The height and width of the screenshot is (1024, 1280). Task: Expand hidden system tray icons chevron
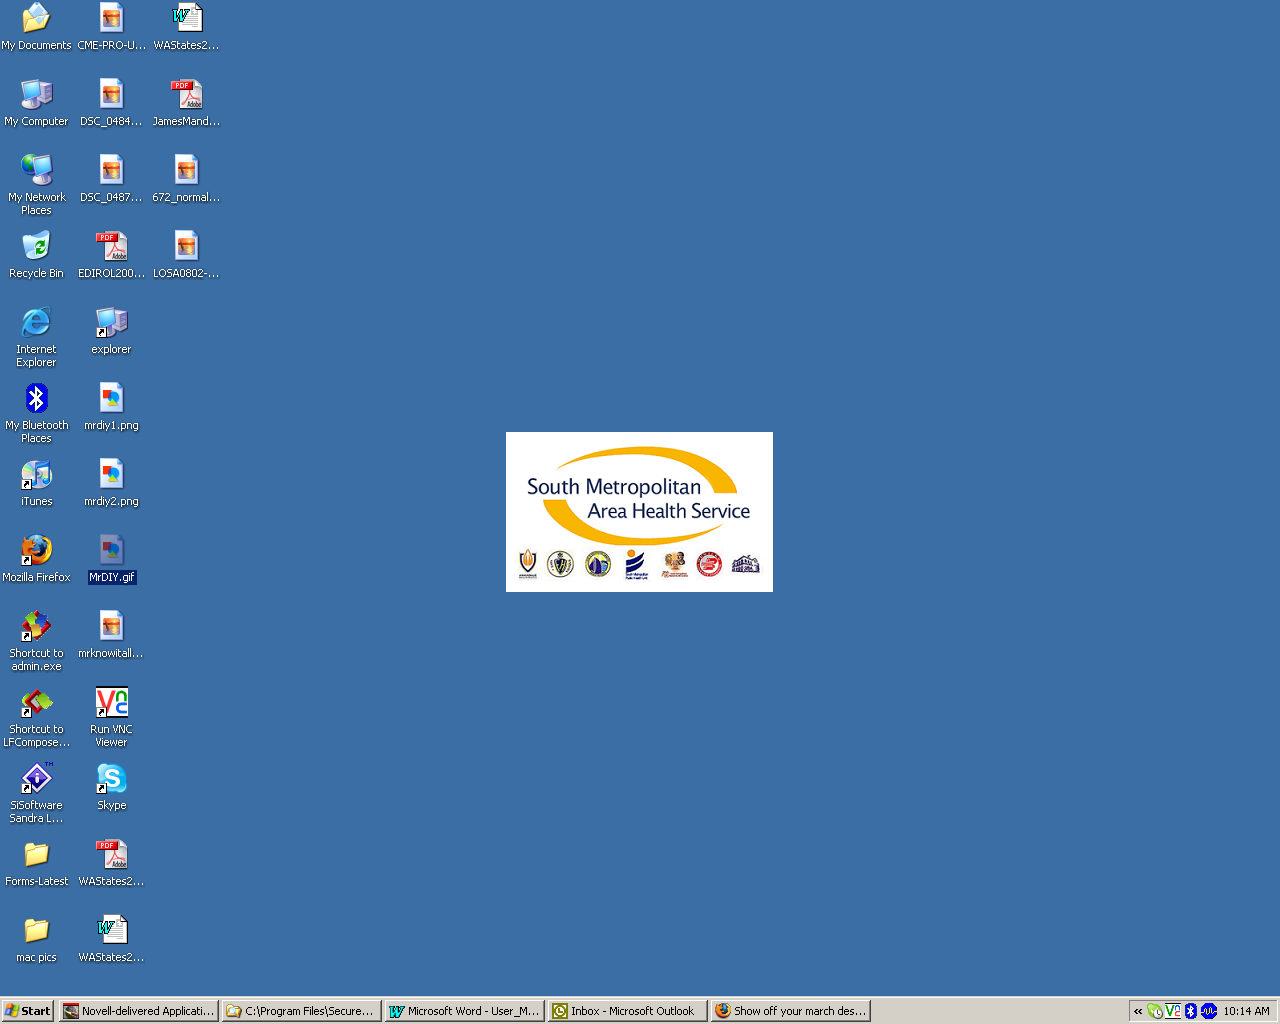pos(1138,1011)
